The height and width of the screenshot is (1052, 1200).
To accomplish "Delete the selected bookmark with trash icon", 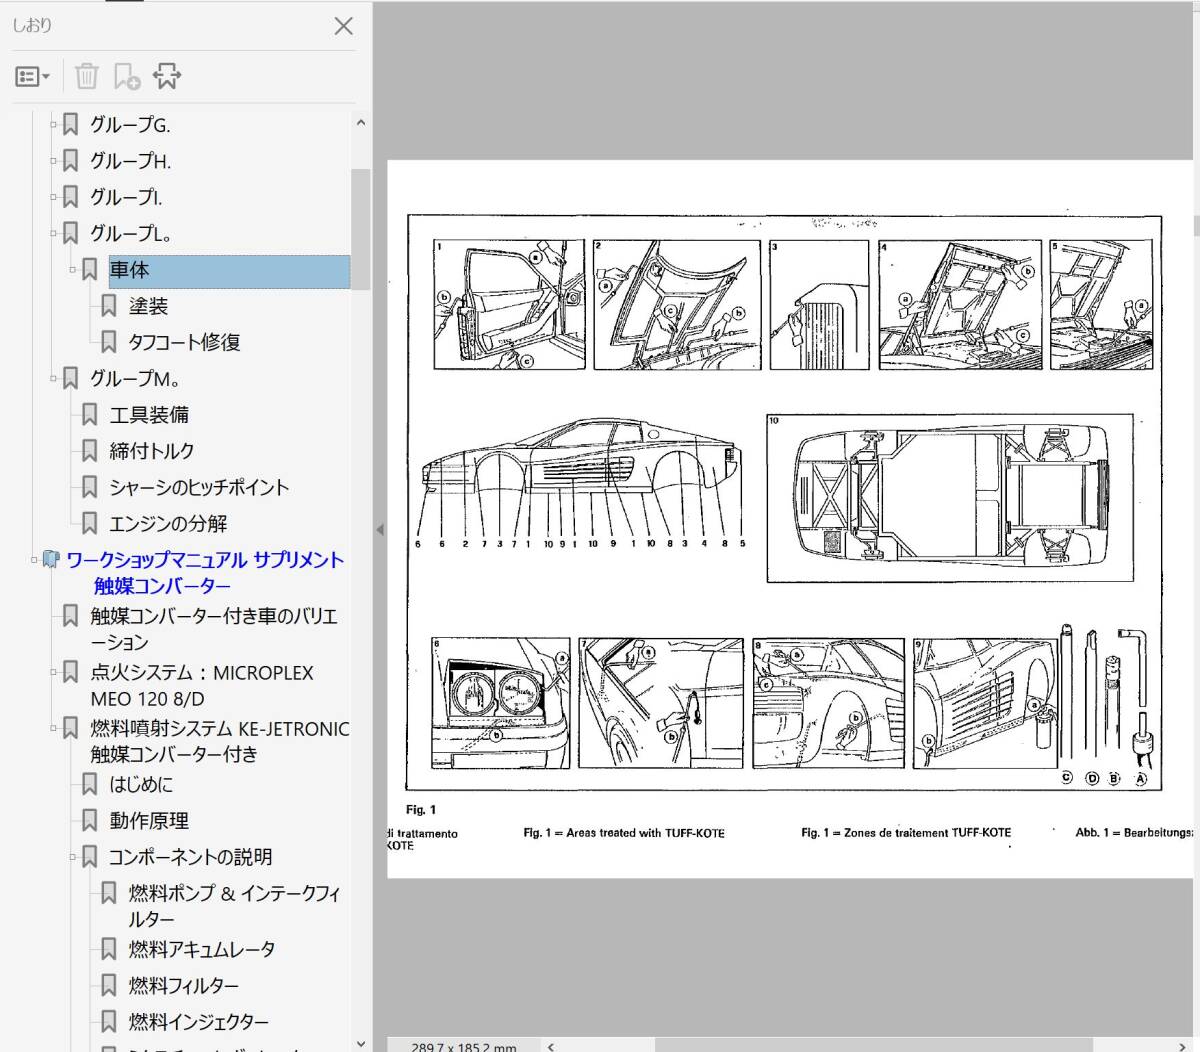I will 87,76.
